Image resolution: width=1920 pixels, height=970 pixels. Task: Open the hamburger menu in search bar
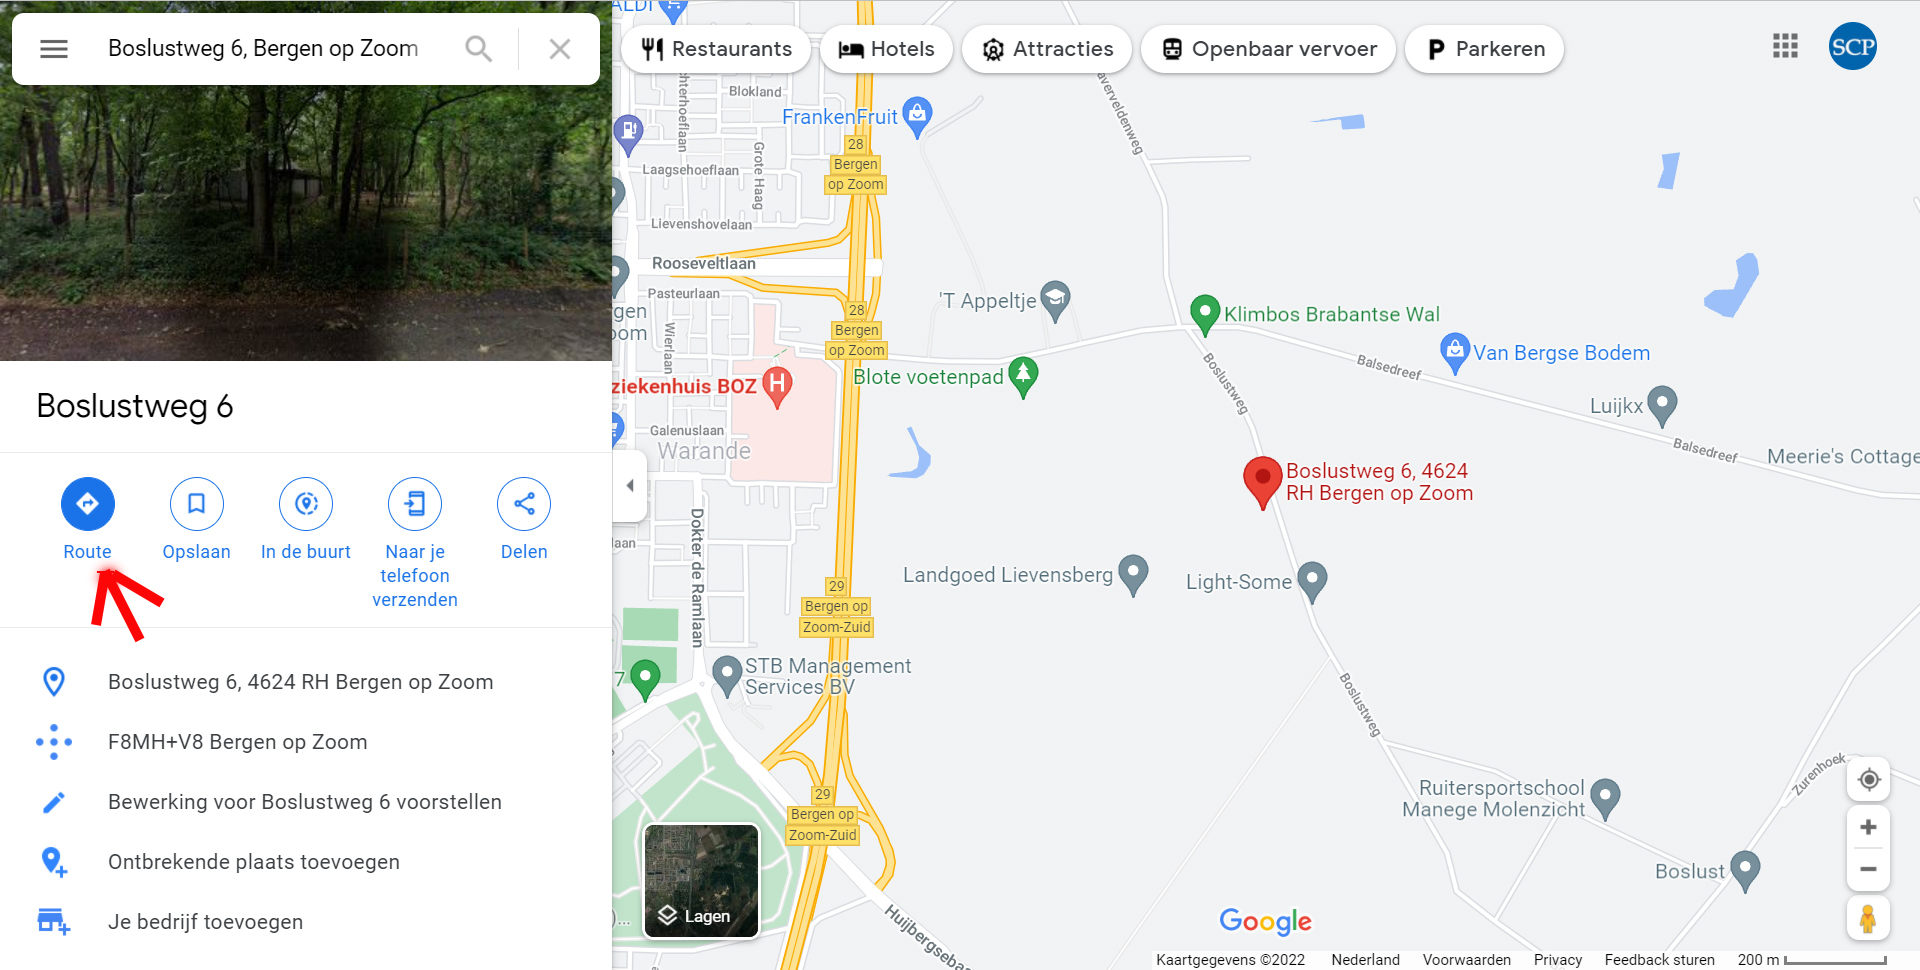(54, 48)
